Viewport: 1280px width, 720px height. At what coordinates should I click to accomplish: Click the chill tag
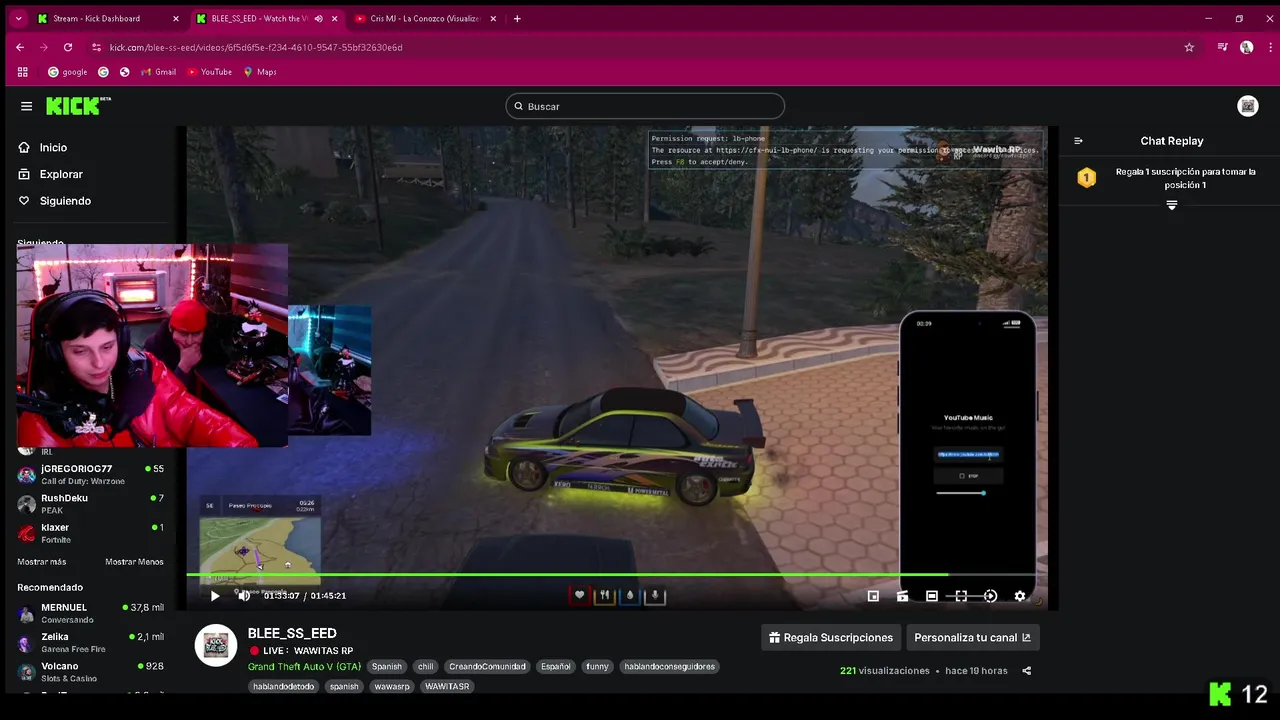pos(426,667)
